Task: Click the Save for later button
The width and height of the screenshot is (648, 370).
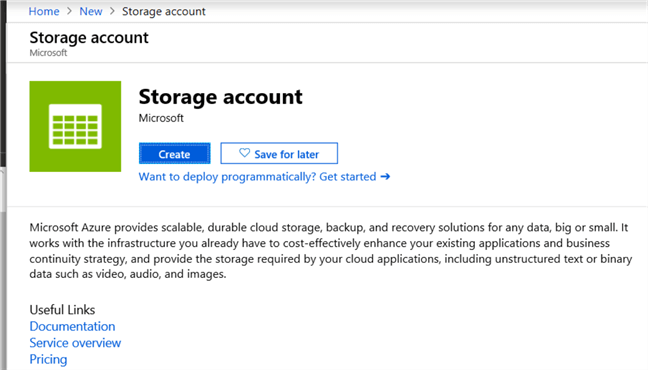Action: coord(279,153)
